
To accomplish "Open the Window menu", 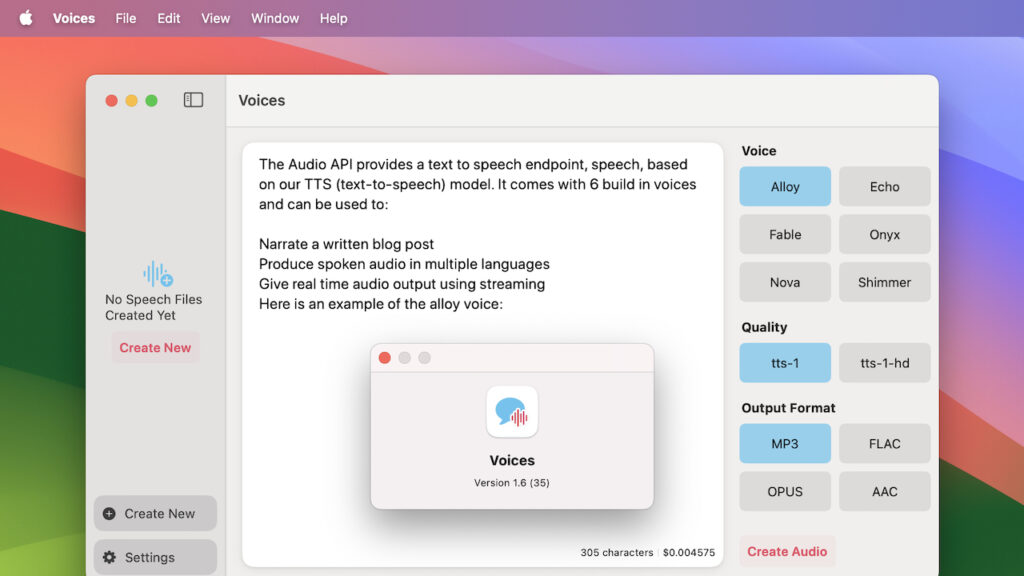I will pos(274,17).
